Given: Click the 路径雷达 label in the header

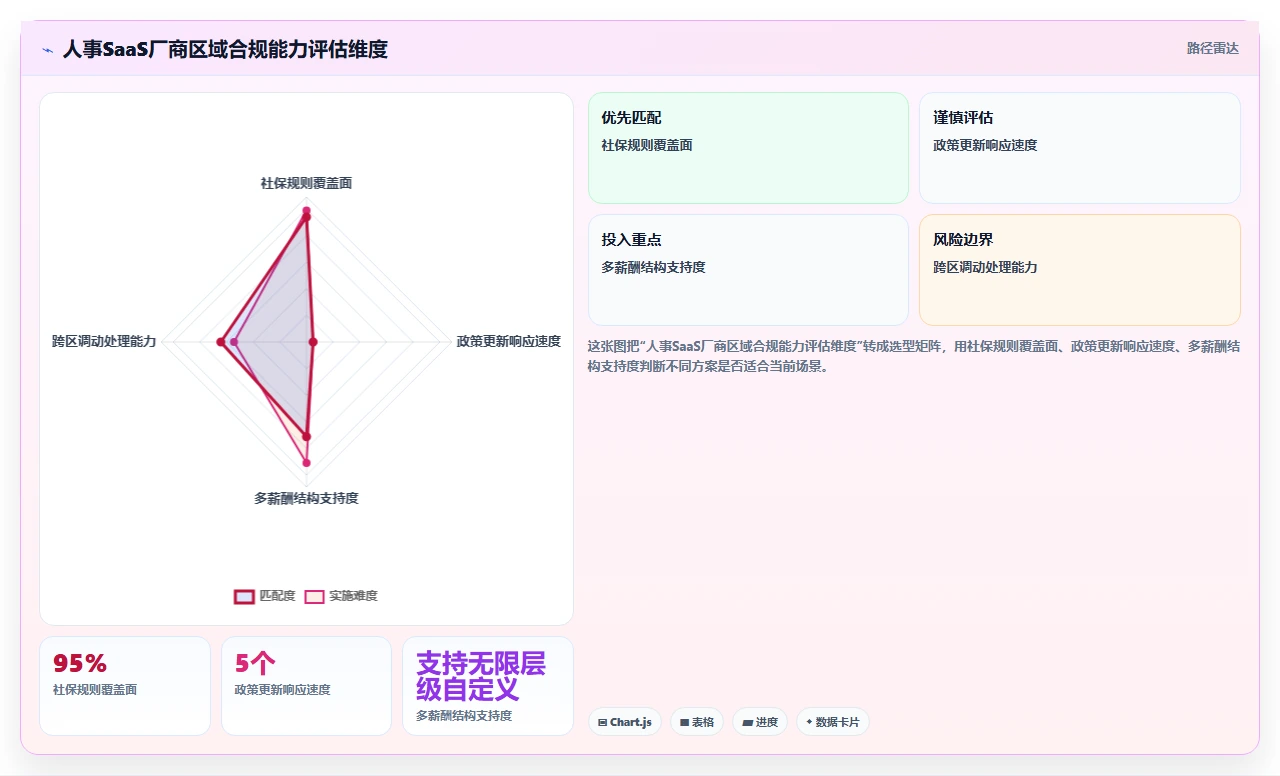Looking at the screenshot, I should click(1212, 48).
